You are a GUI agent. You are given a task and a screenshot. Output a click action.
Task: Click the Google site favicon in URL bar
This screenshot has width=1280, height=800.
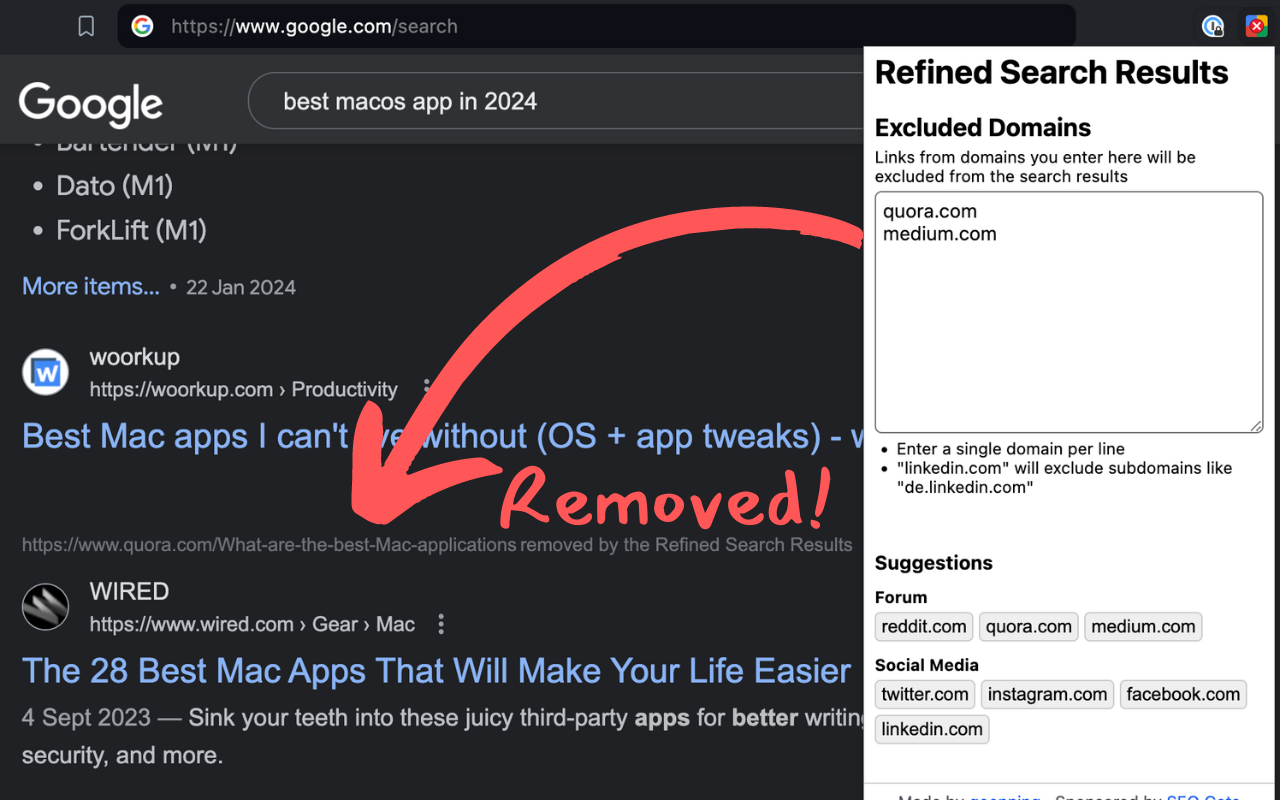142,27
